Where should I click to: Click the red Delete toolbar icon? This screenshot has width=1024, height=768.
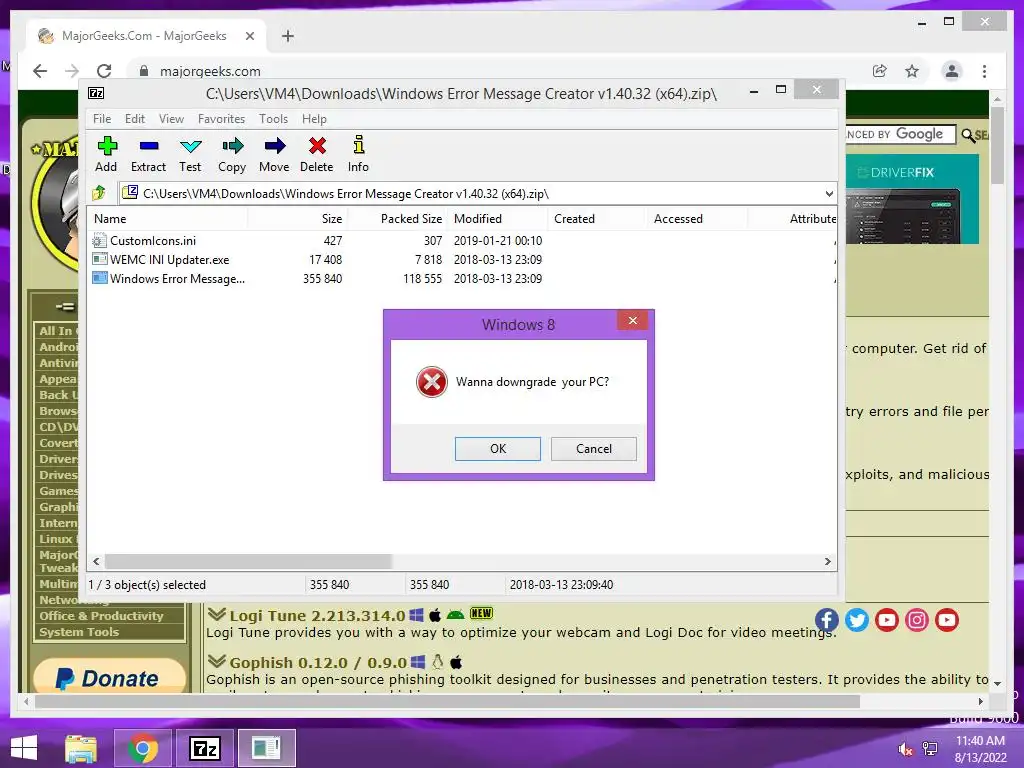(x=317, y=155)
